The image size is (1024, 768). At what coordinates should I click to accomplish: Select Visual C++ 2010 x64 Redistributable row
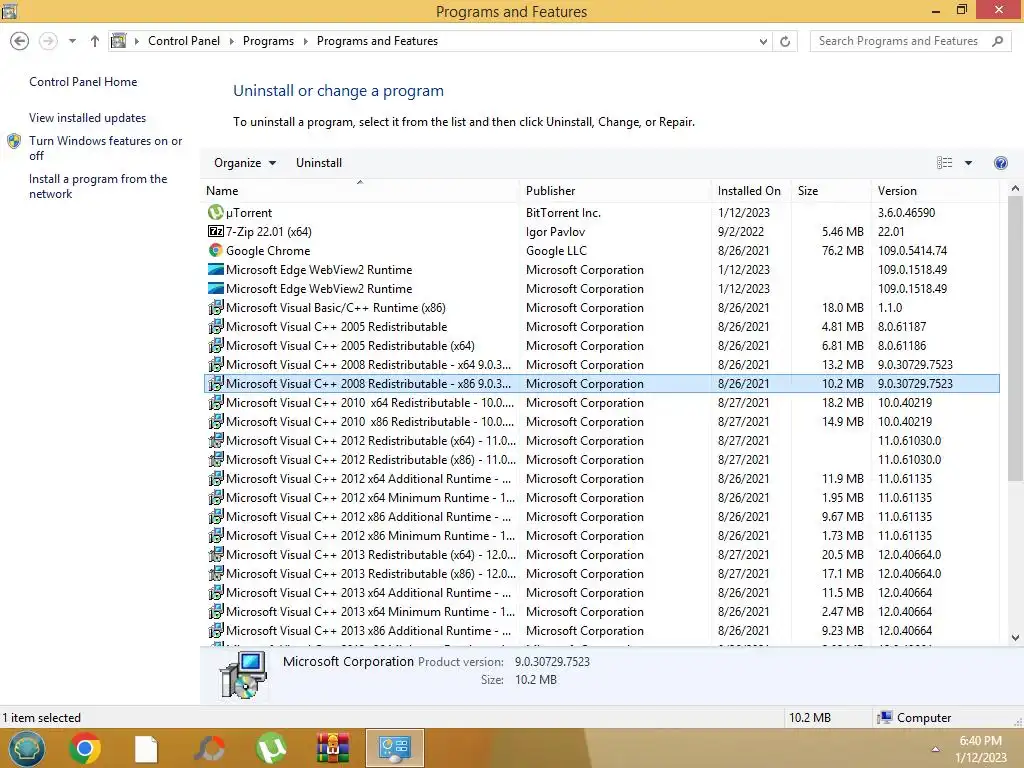click(x=601, y=402)
